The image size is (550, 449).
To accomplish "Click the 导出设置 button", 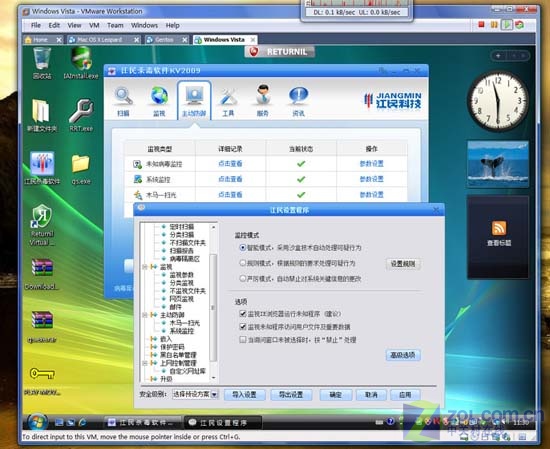I will [291, 395].
